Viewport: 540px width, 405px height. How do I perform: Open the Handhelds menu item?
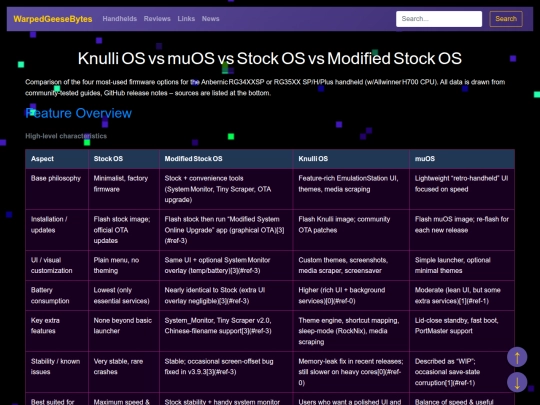(120, 19)
